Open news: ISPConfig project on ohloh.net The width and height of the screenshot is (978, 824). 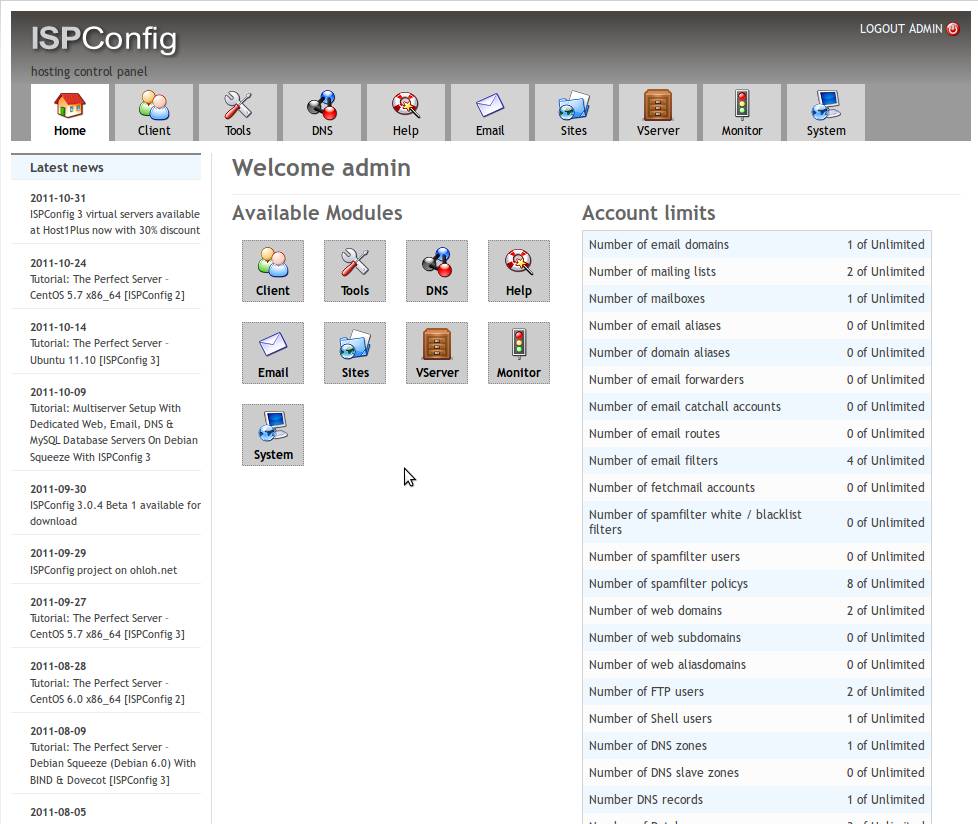coord(104,570)
